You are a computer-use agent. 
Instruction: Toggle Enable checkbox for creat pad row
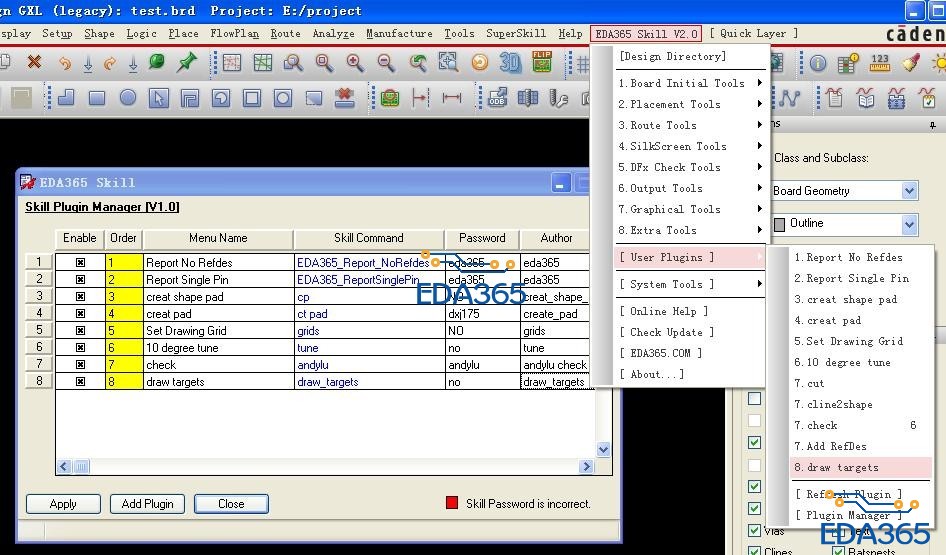coord(80,313)
